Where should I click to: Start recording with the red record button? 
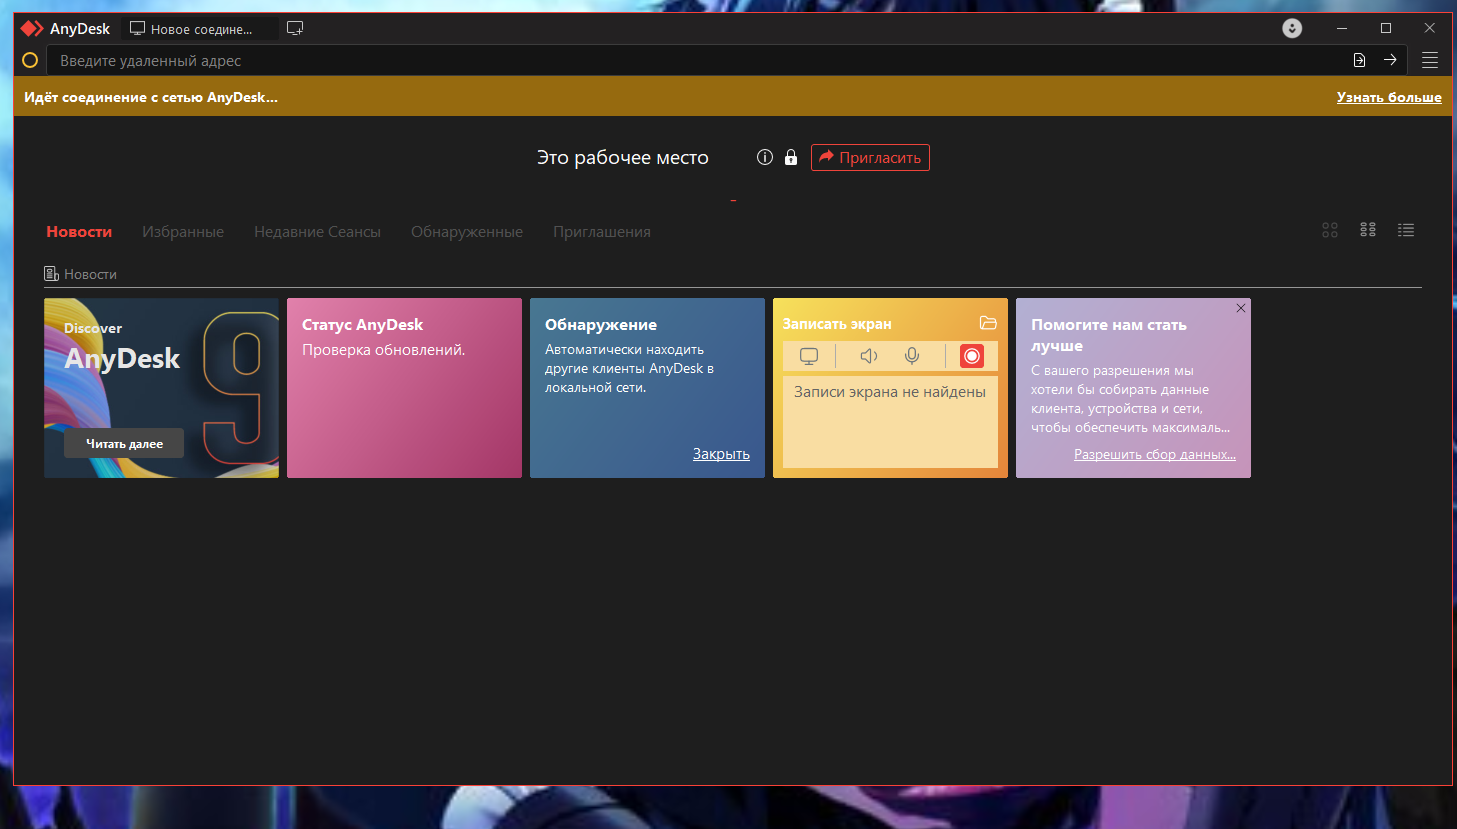[972, 356]
